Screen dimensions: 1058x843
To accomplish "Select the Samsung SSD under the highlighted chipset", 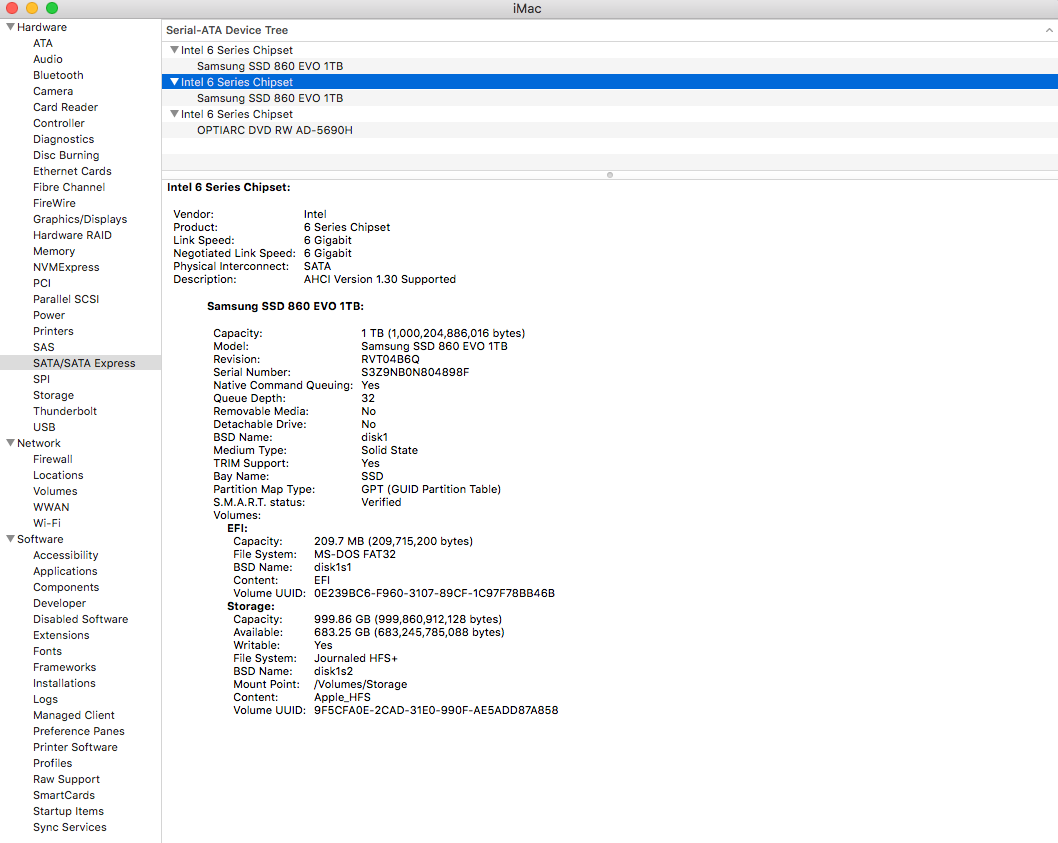I will pyautogui.click(x=610, y=98).
